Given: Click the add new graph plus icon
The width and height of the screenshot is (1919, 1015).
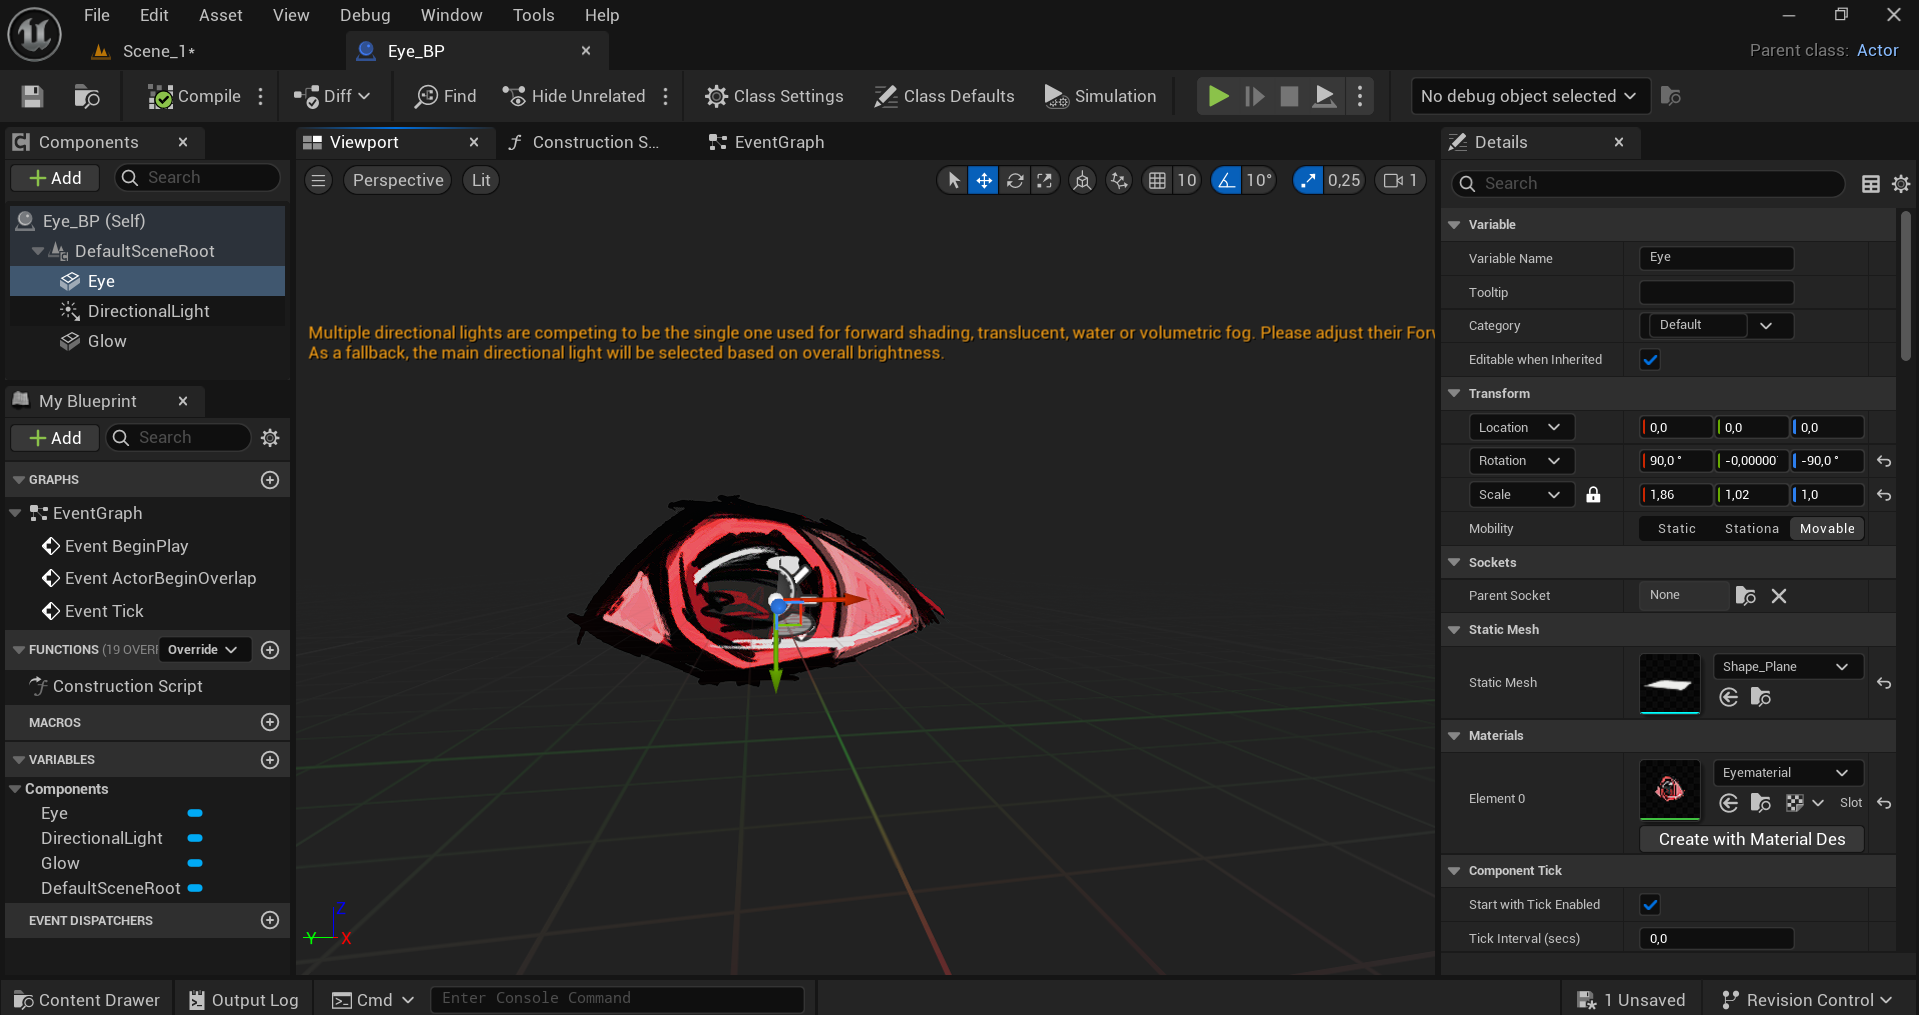Looking at the screenshot, I should click(x=270, y=480).
